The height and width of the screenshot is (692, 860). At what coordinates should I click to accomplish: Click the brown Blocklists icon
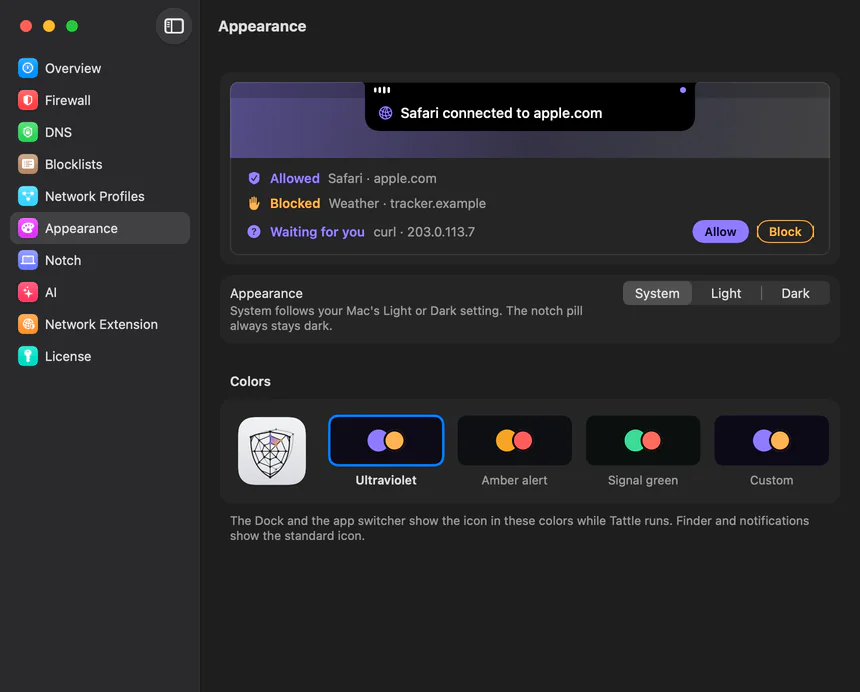28,164
